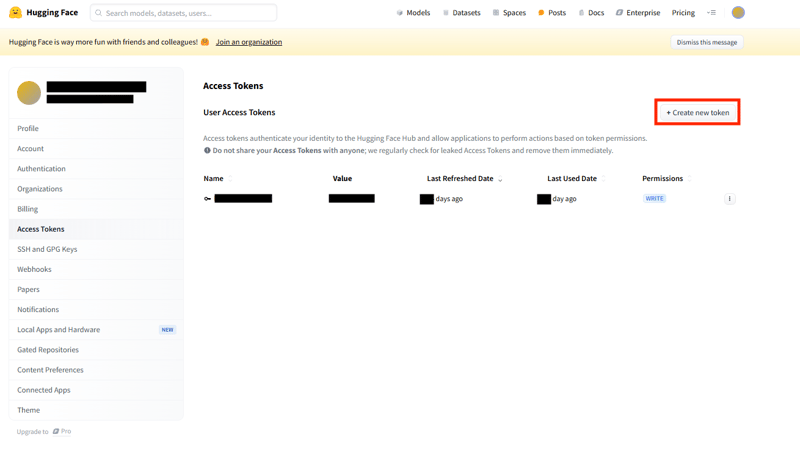Click the Upgrade to Pro link

click(44, 432)
